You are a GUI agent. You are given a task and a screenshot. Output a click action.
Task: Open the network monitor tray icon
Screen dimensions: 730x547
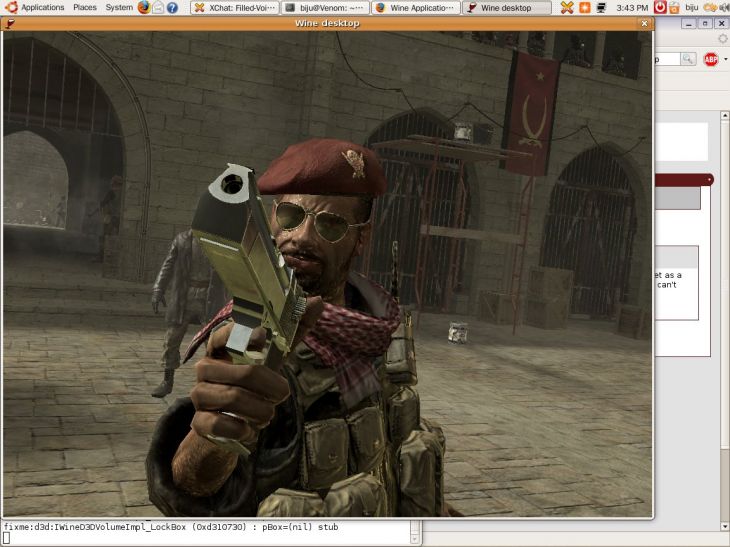click(x=601, y=7)
